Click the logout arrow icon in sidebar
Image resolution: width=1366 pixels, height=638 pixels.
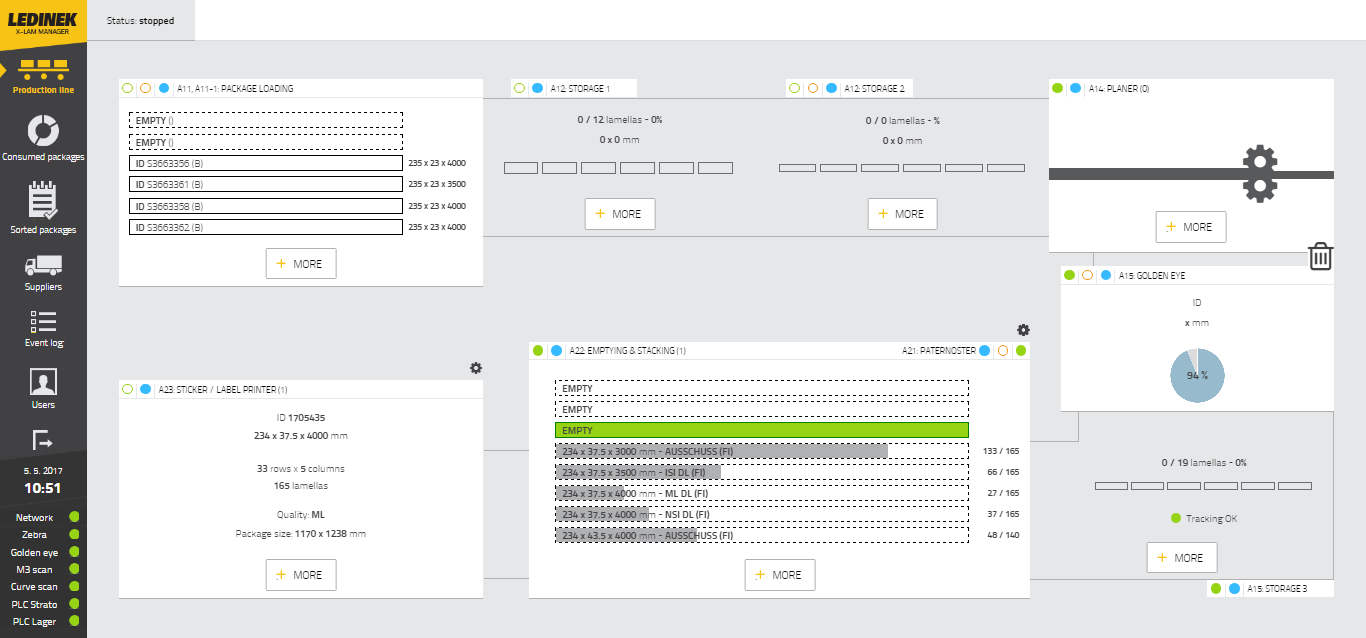click(x=43, y=439)
